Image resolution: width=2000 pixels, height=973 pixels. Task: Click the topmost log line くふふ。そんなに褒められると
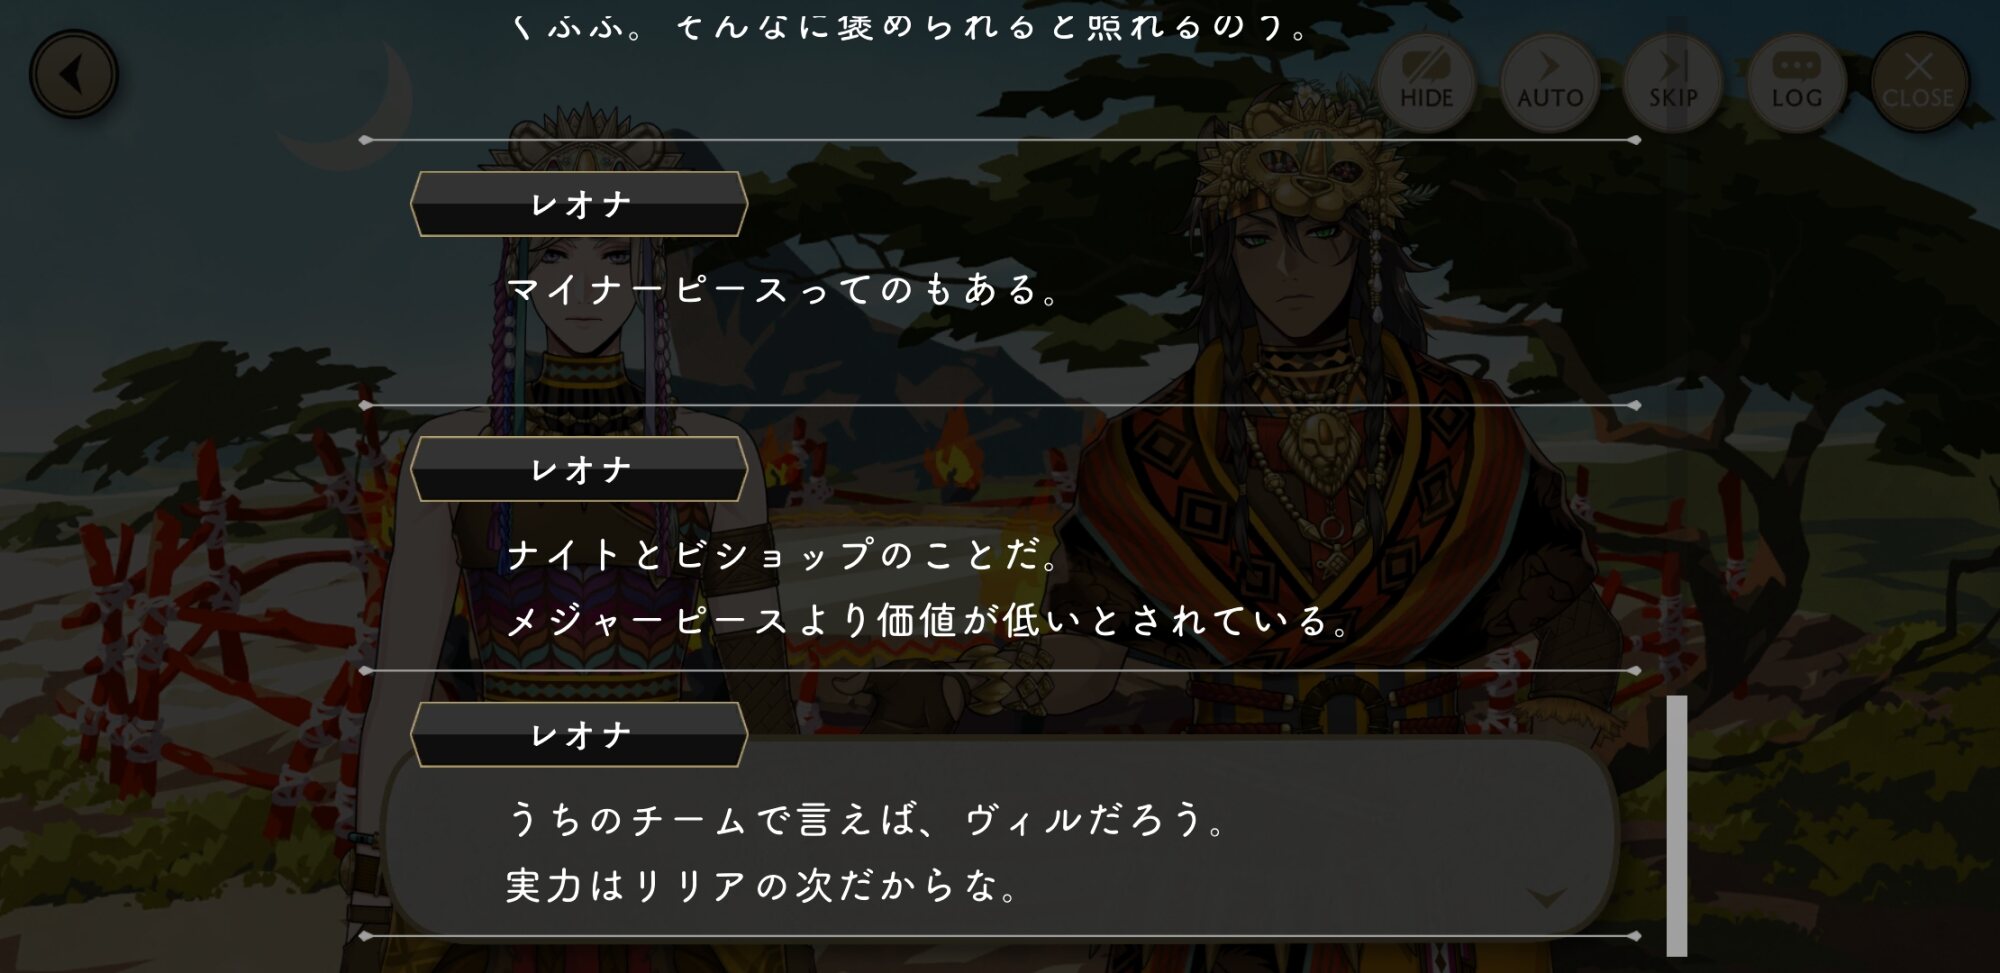pos(908,27)
